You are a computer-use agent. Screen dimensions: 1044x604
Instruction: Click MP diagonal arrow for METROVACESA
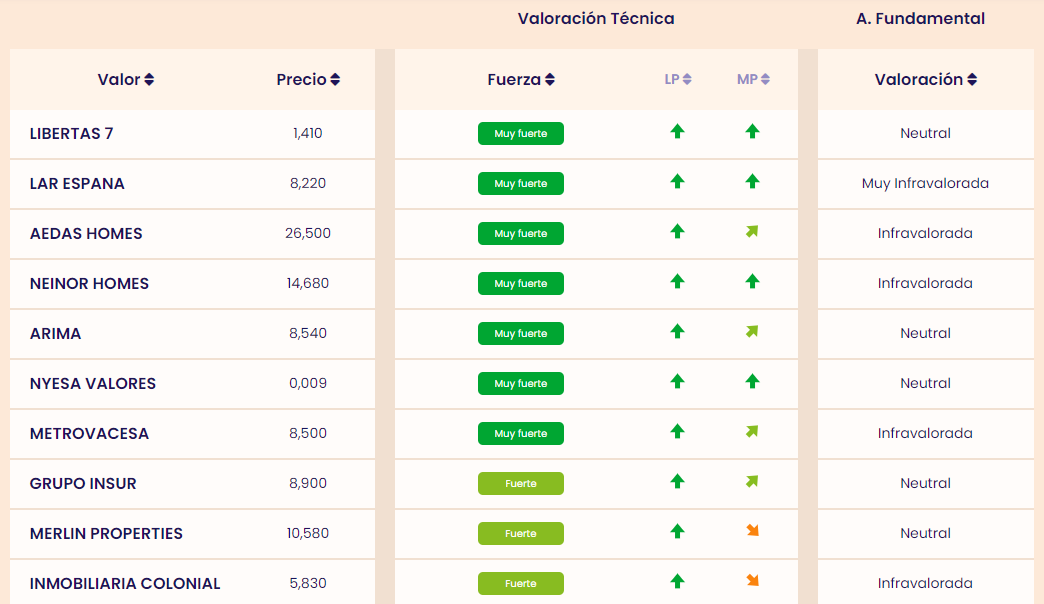tap(753, 432)
